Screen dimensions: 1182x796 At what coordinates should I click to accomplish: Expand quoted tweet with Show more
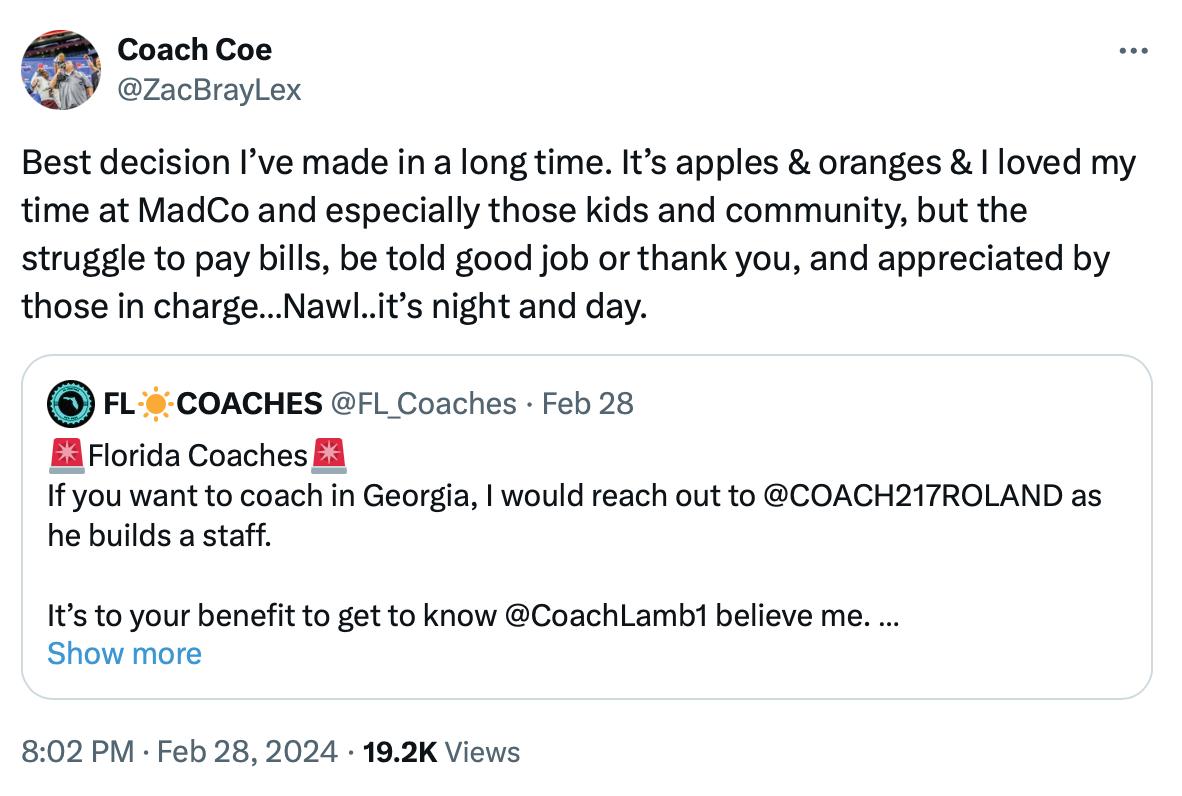point(124,653)
